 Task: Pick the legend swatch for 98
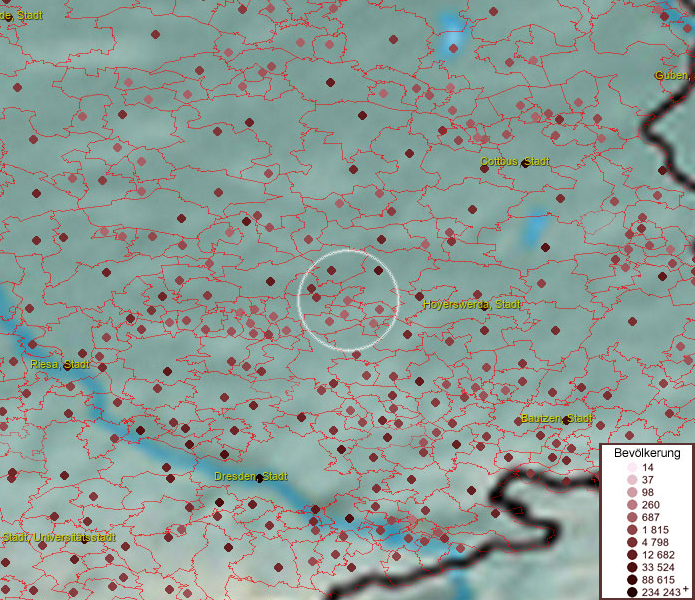pyautogui.click(x=632, y=492)
